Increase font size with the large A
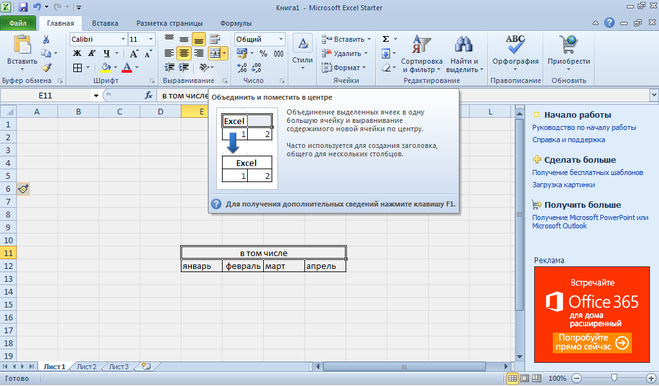 click(134, 53)
